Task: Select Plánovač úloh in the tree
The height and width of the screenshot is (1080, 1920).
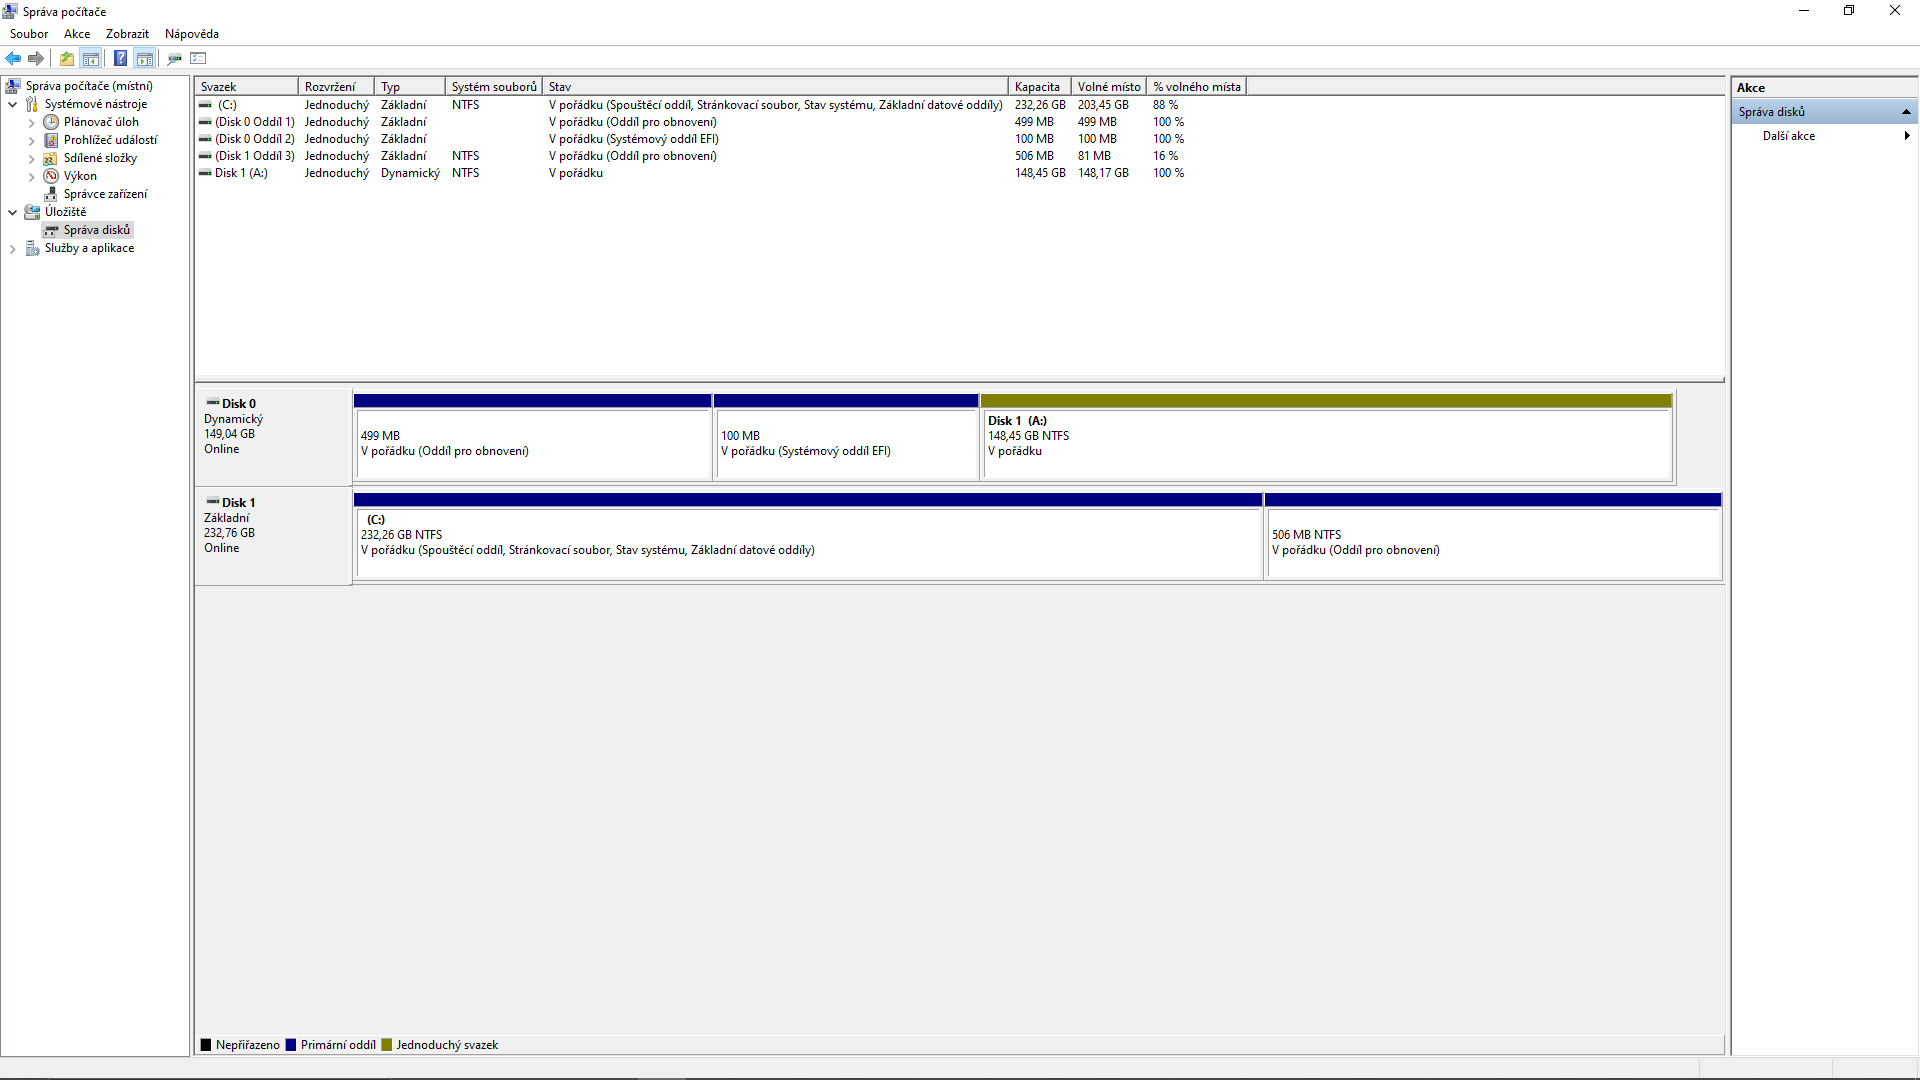Action: 101,122
